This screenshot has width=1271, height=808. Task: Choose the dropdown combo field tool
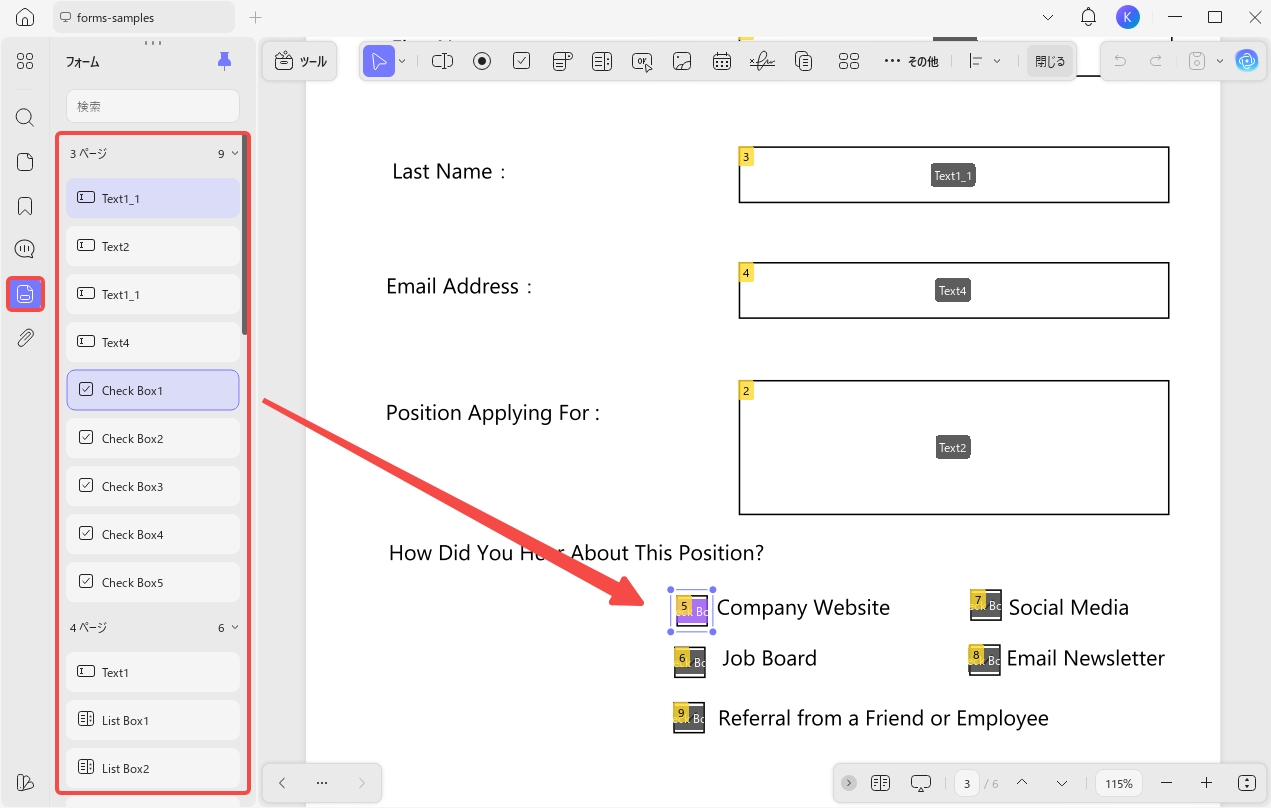pyautogui.click(x=562, y=61)
